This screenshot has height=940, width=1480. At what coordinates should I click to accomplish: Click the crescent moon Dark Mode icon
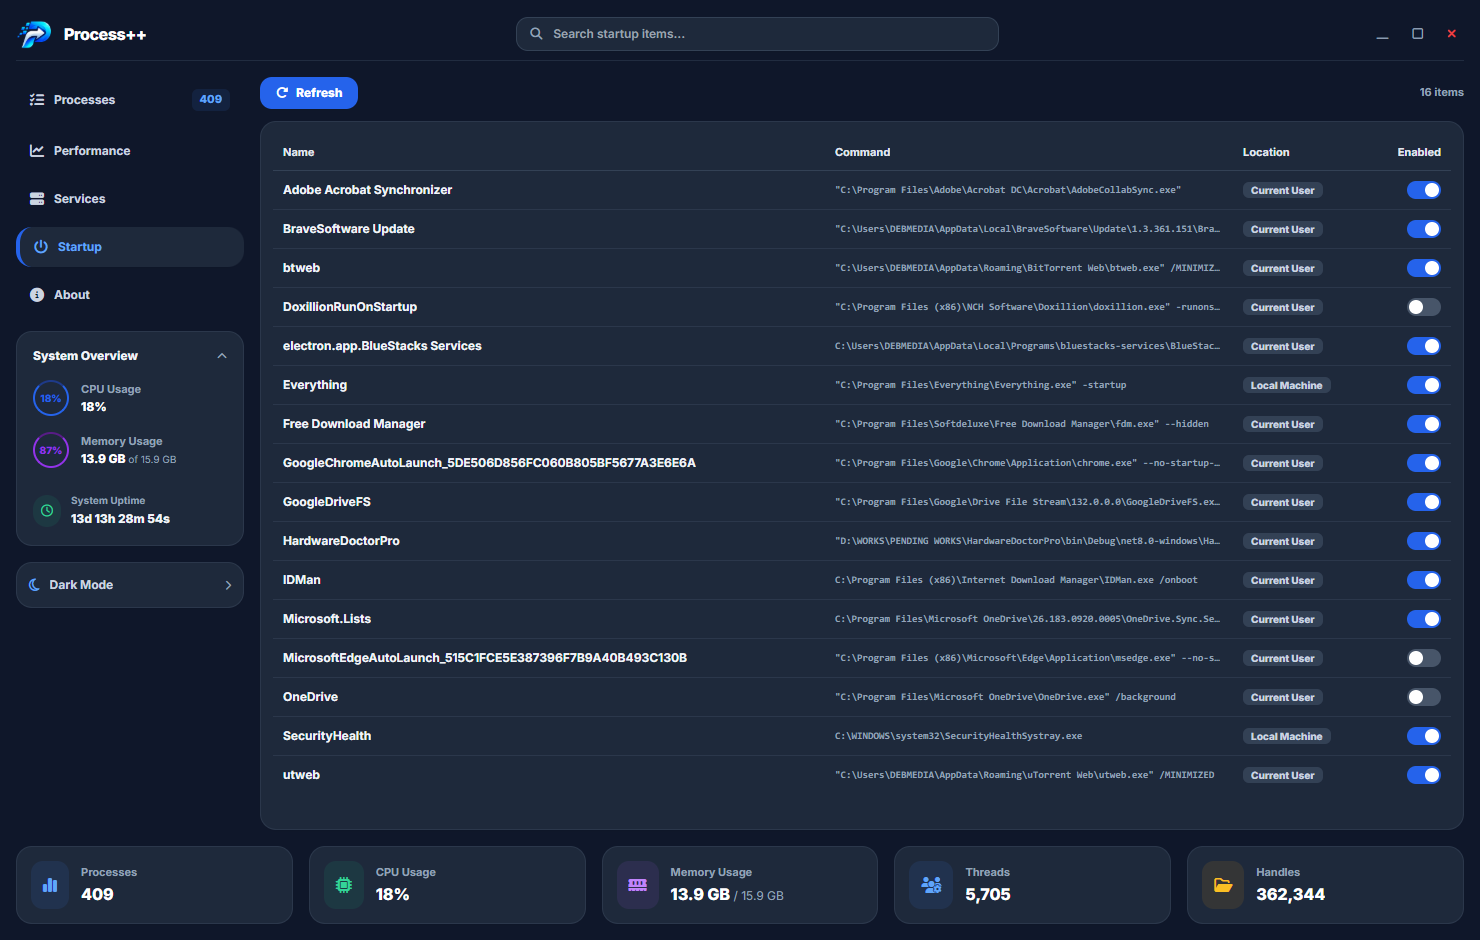pos(35,585)
